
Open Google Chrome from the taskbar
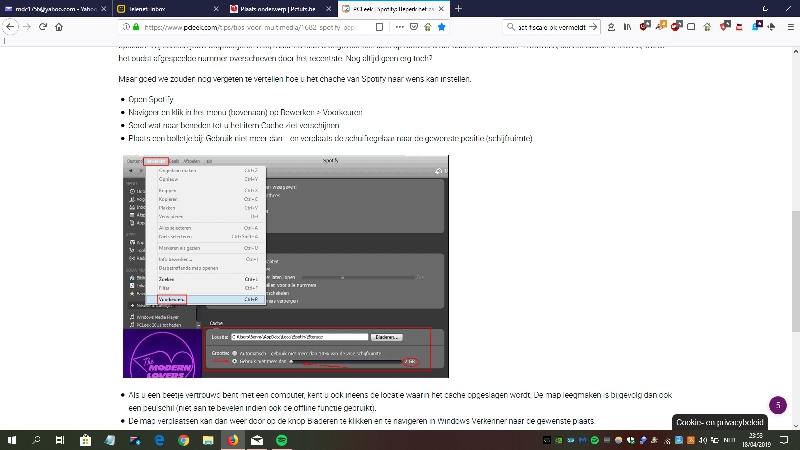[184, 440]
